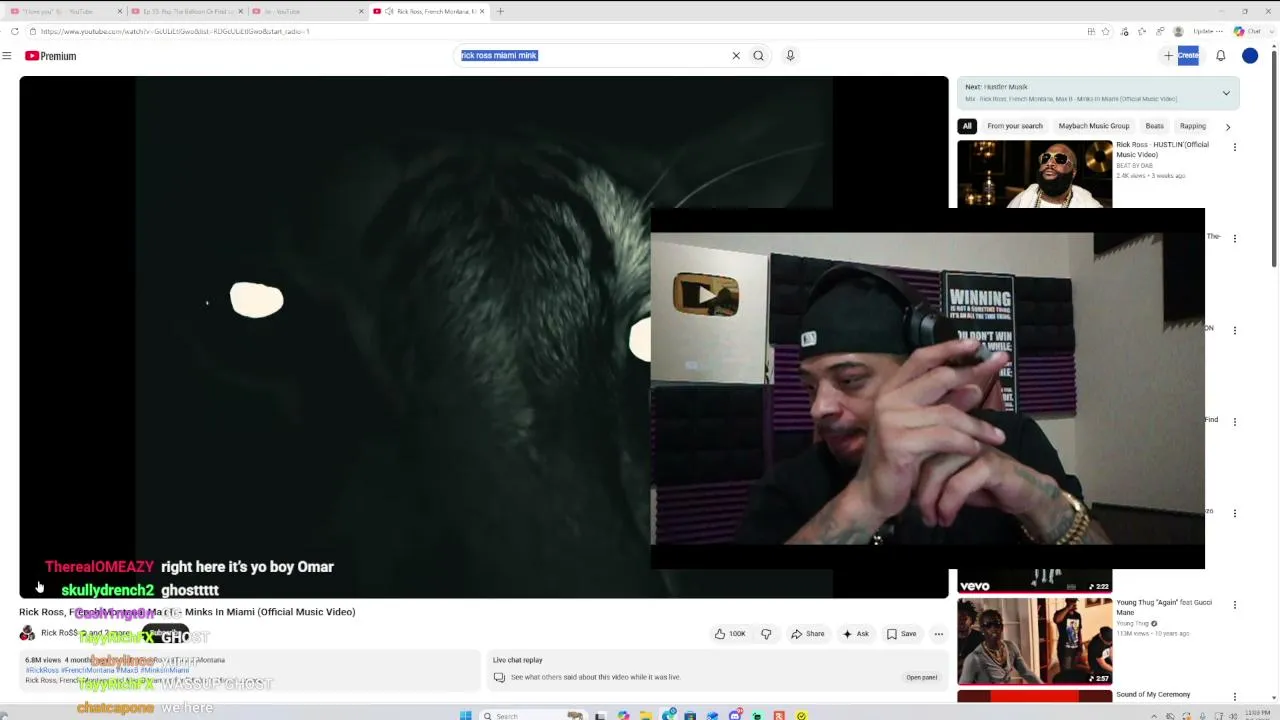Switch to the 'Ep 33: Pop The Balloon' tab
1280x720 pixels.
point(187,11)
